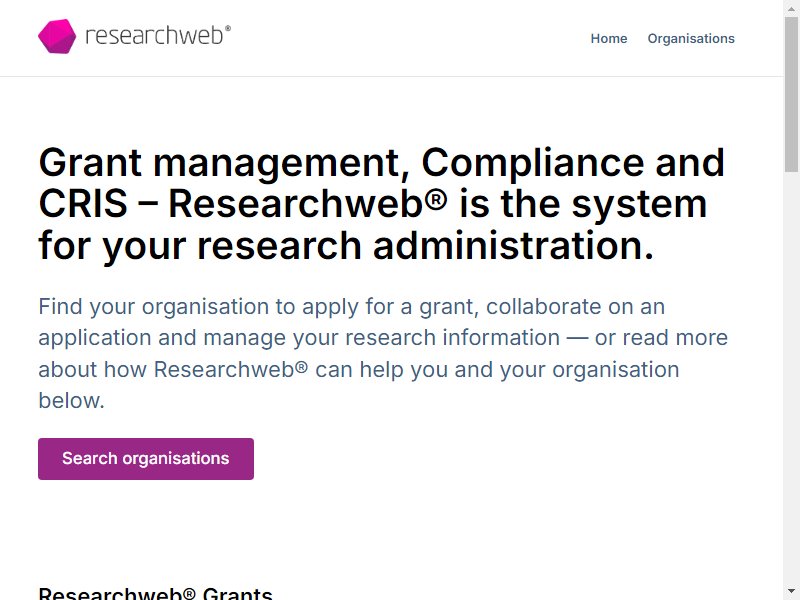Open the Home navigation link

pyautogui.click(x=609, y=39)
